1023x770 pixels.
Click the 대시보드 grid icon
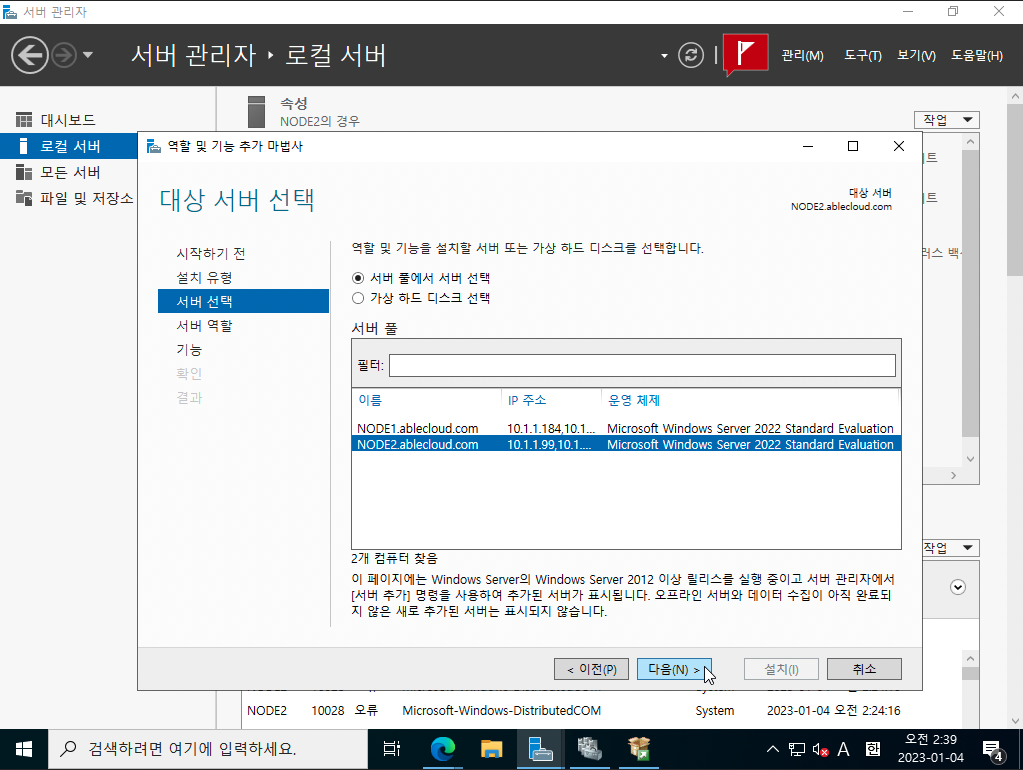click(x=24, y=120)
